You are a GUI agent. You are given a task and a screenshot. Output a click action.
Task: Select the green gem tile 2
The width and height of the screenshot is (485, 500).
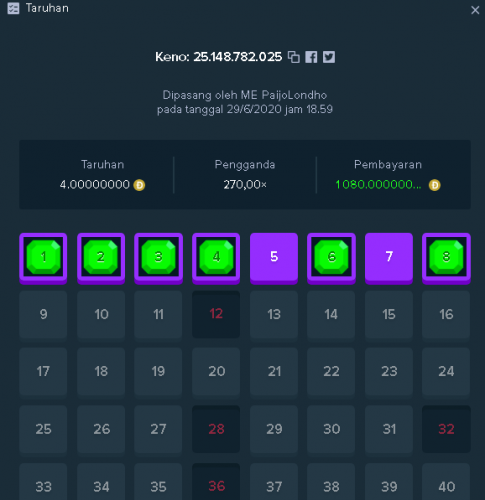(101, 258)
